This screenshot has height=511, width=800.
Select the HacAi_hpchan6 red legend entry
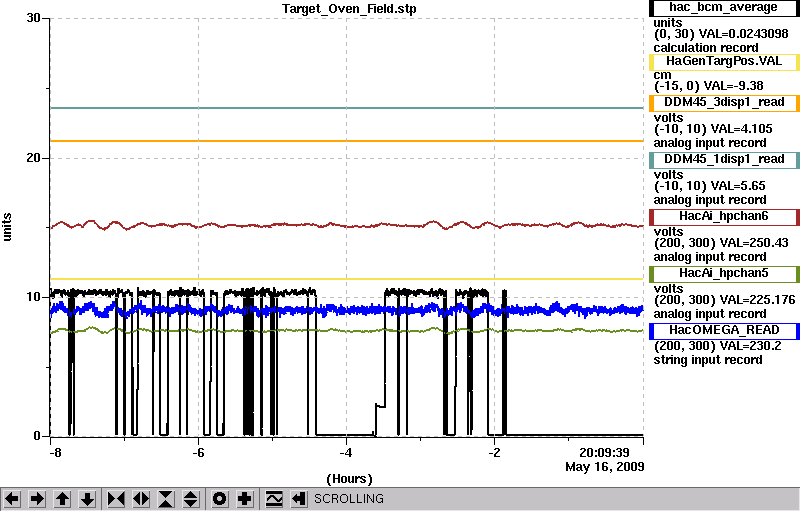[724, 217]
